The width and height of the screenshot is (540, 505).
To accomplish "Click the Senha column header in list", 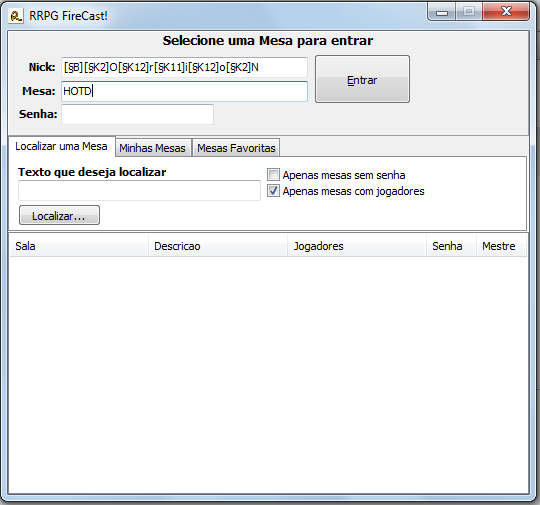I will point(451,246).
